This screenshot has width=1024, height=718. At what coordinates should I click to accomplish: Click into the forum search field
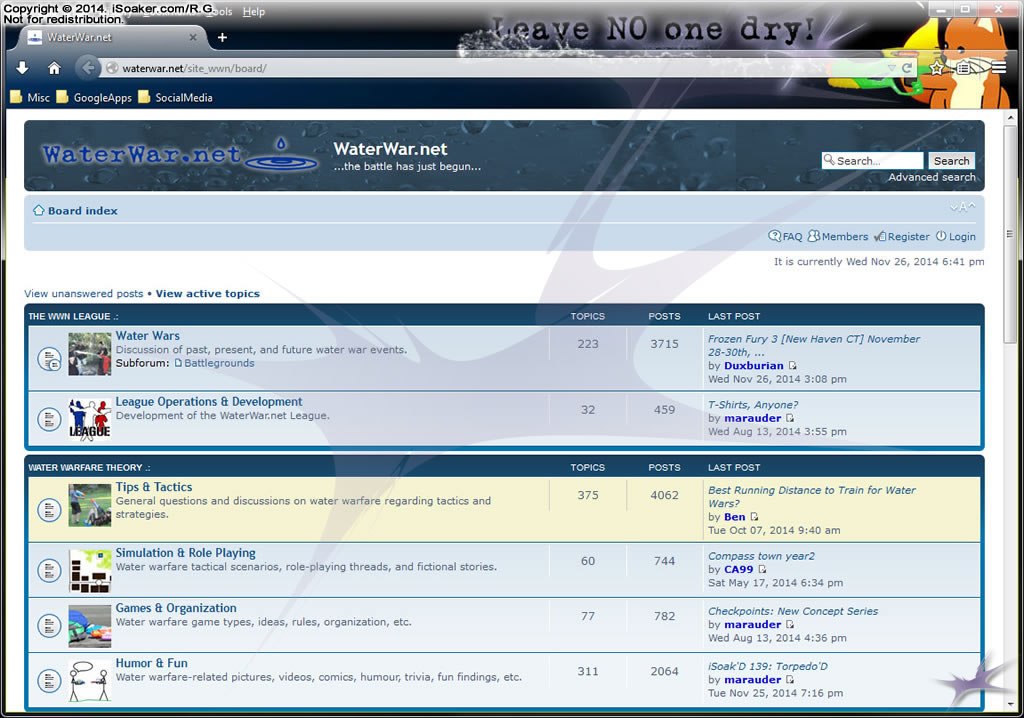872,161
